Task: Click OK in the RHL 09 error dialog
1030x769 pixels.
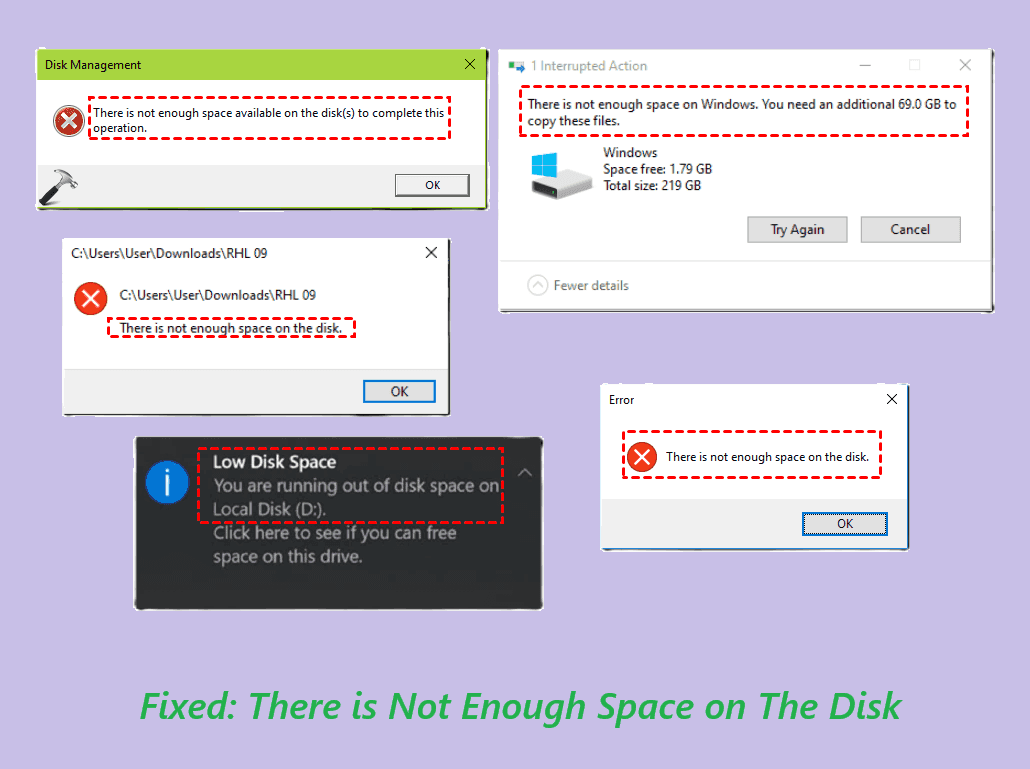Action: 399,391
